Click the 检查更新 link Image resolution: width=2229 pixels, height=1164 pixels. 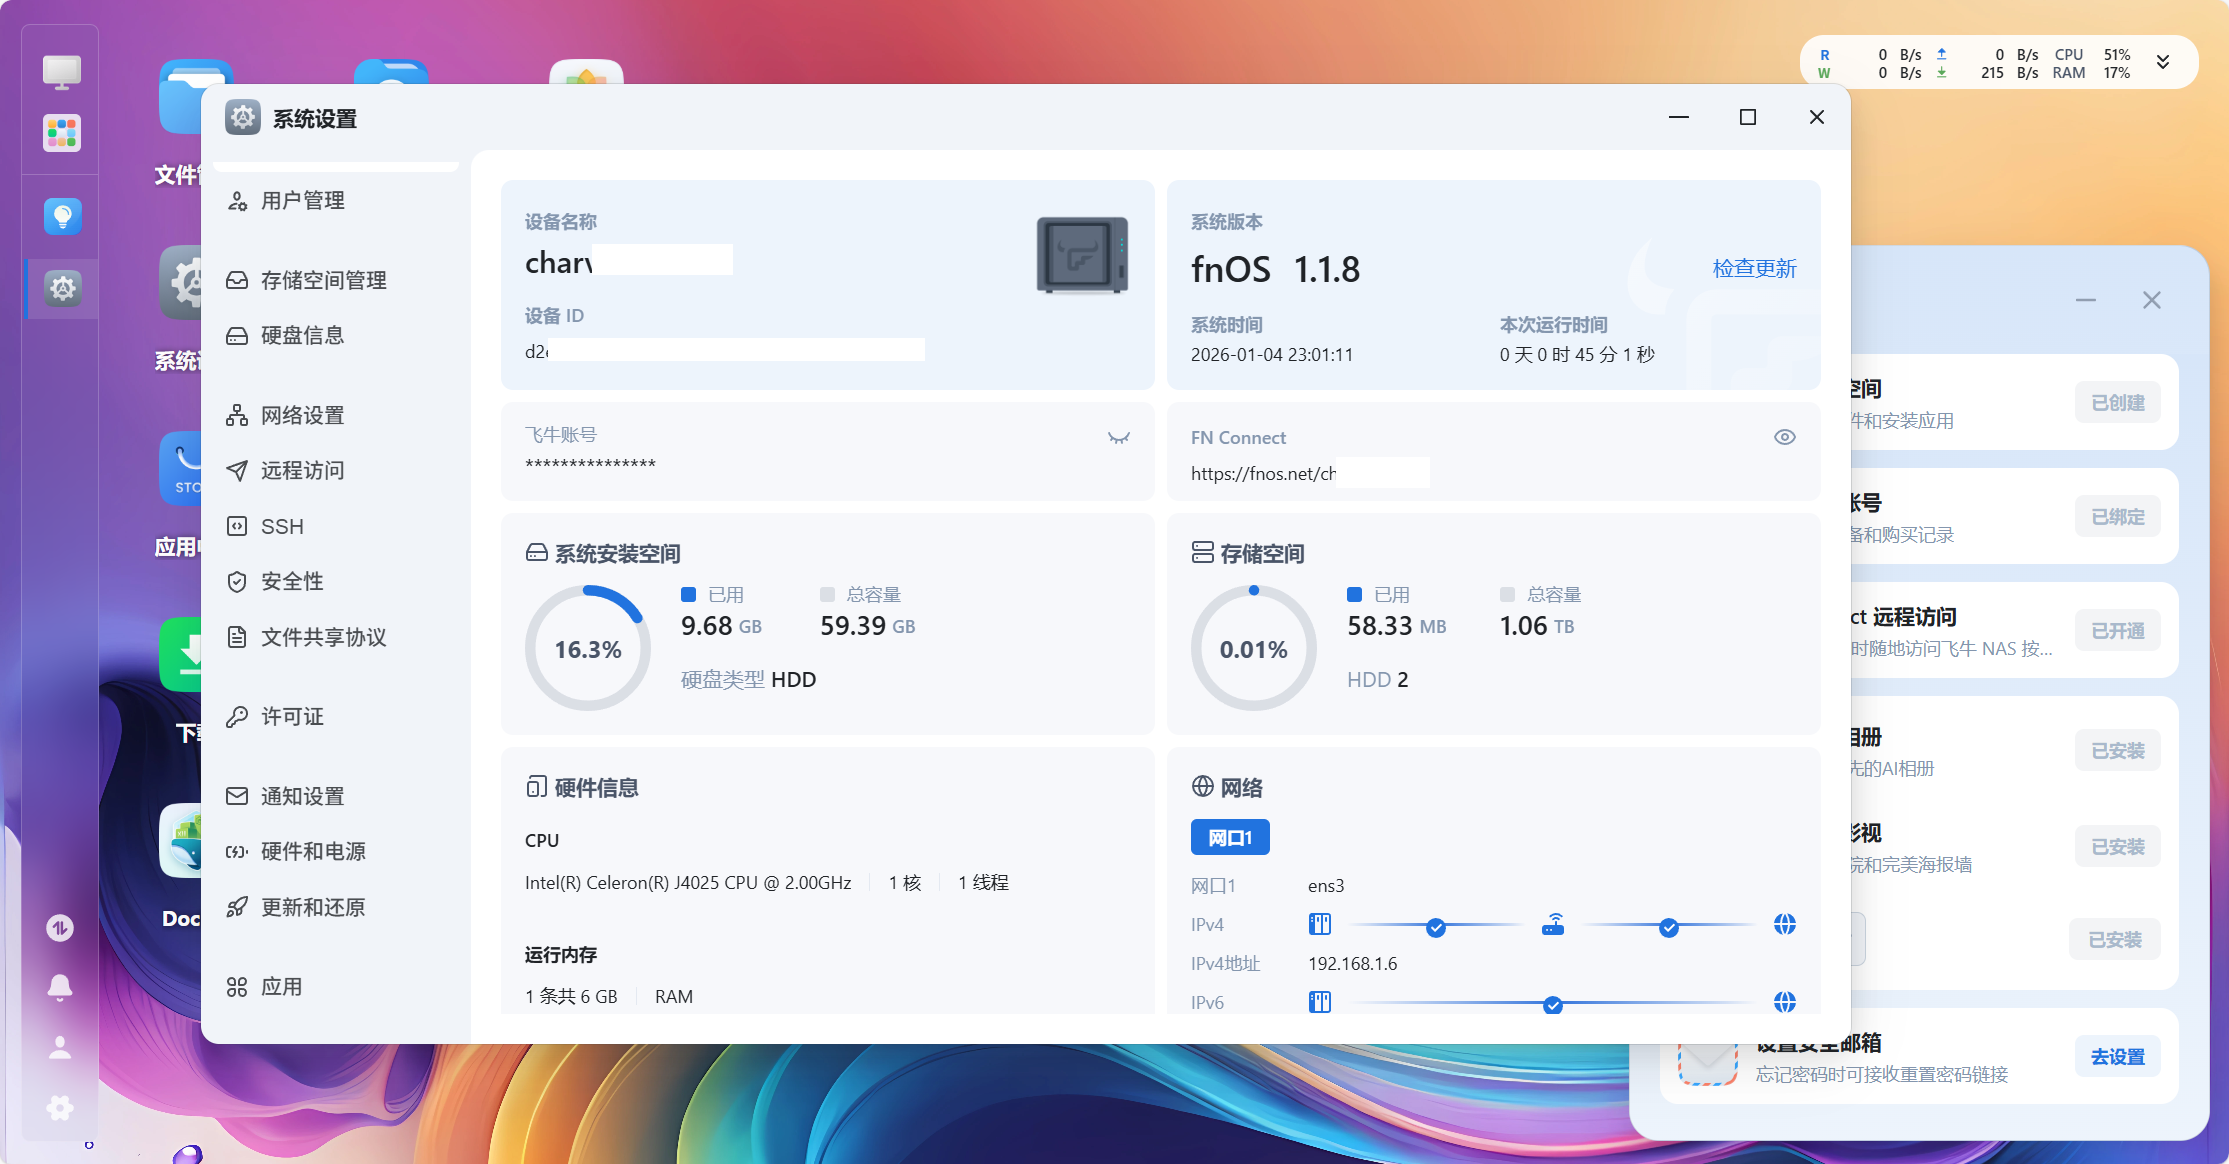click(1754, 268)
